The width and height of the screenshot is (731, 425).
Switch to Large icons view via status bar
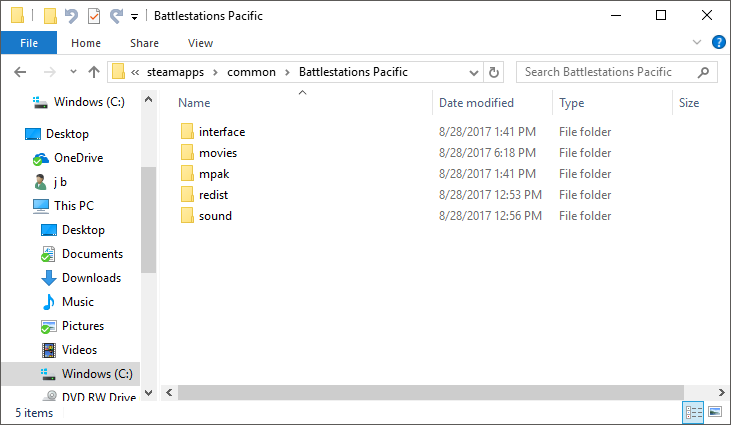pos(715,412)
